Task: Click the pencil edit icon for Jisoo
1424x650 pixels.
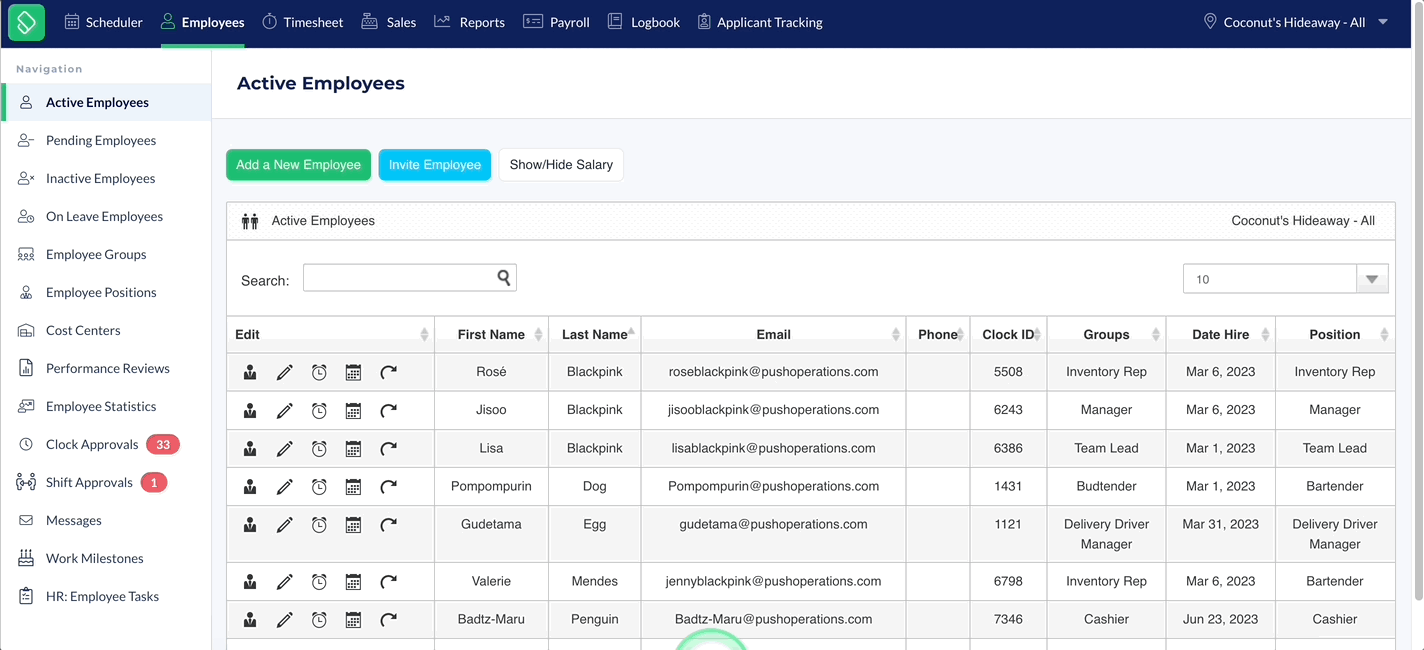Action: 285,410
